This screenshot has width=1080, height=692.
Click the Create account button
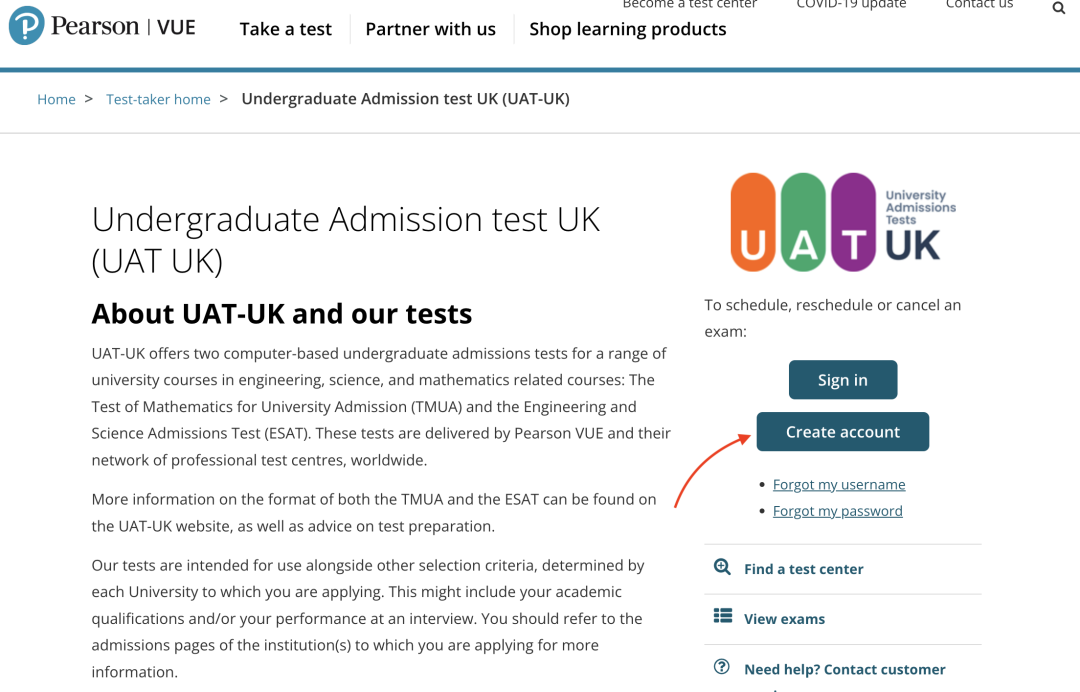tap(843, 432)
